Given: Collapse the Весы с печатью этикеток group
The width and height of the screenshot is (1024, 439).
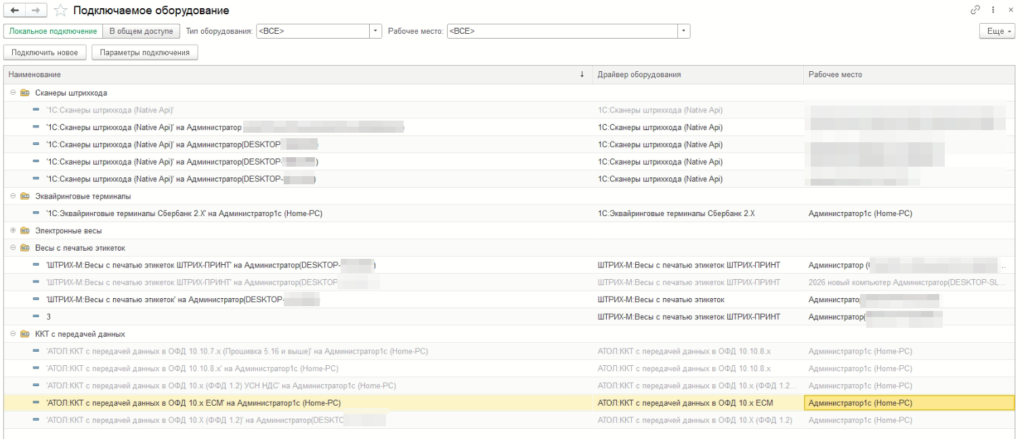Looking at the screenshot, I should (x=13, y=248).
